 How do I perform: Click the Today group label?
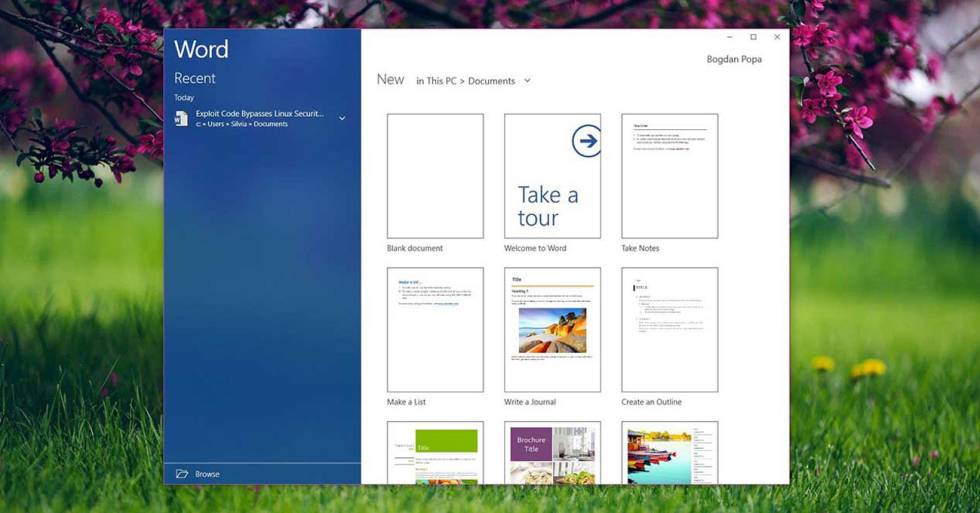click(184, 97)
